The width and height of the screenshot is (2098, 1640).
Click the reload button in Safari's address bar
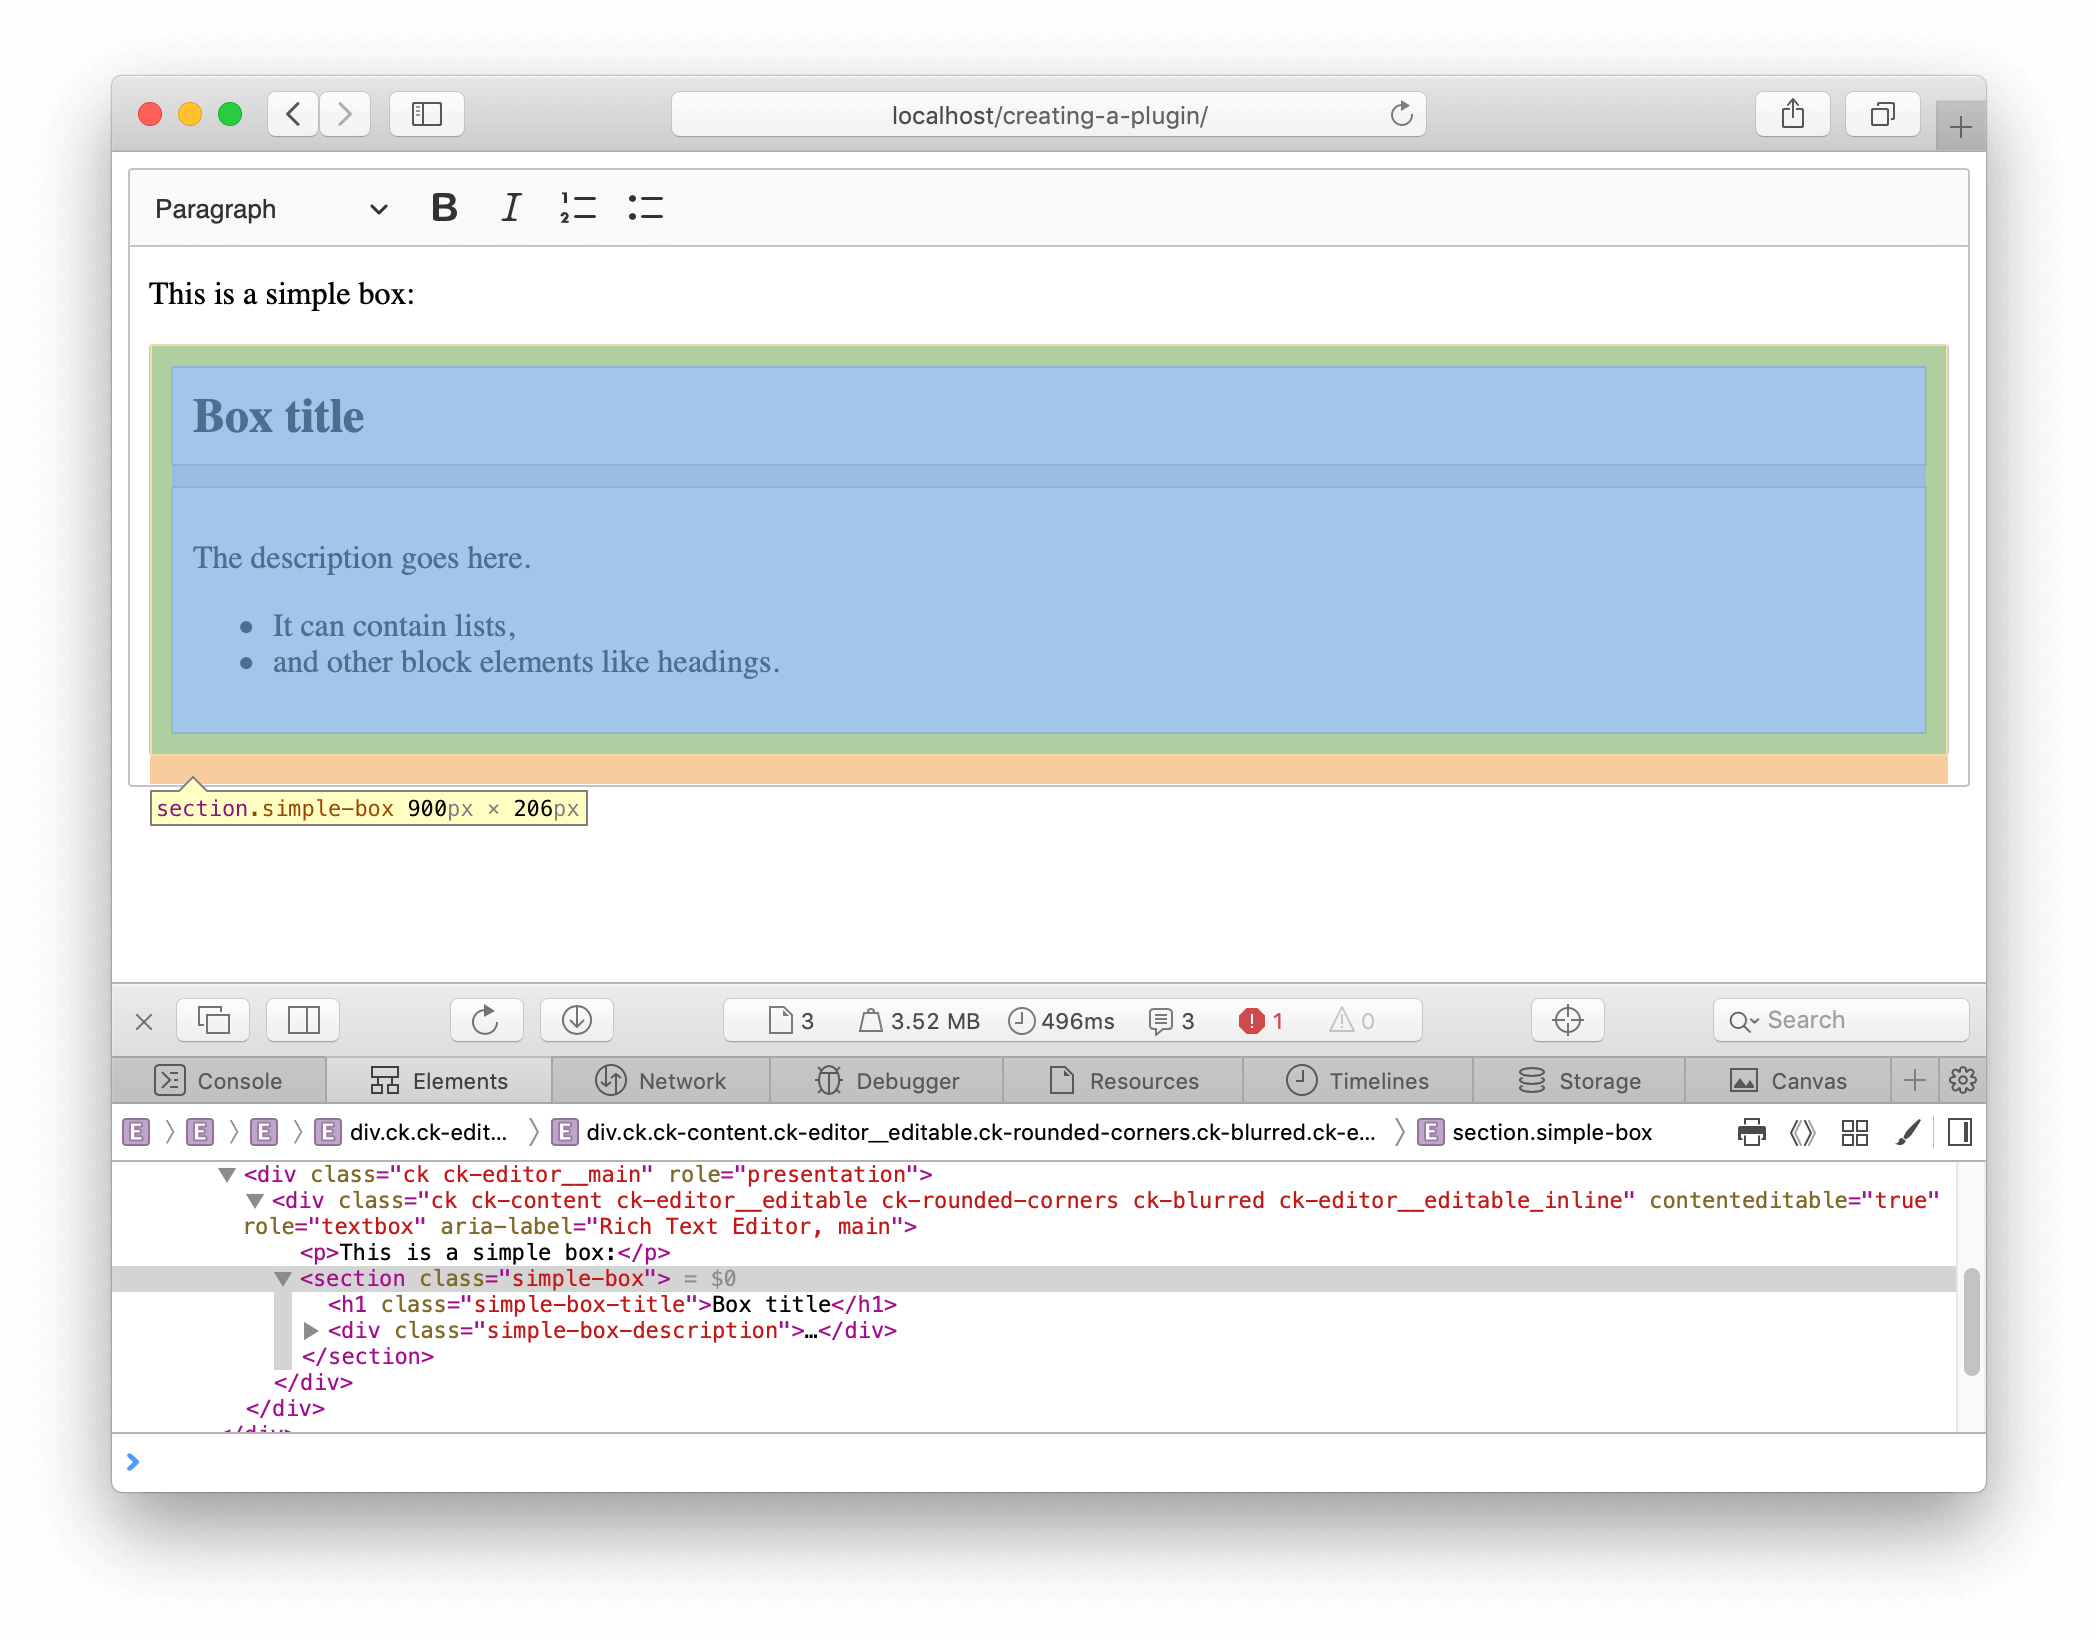click(1400, 114)
